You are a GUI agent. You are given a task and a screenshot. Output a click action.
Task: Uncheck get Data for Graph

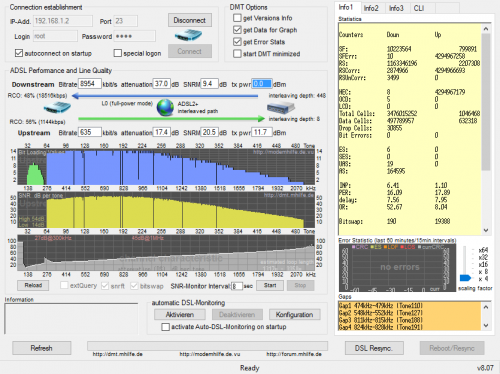[237, 30]
